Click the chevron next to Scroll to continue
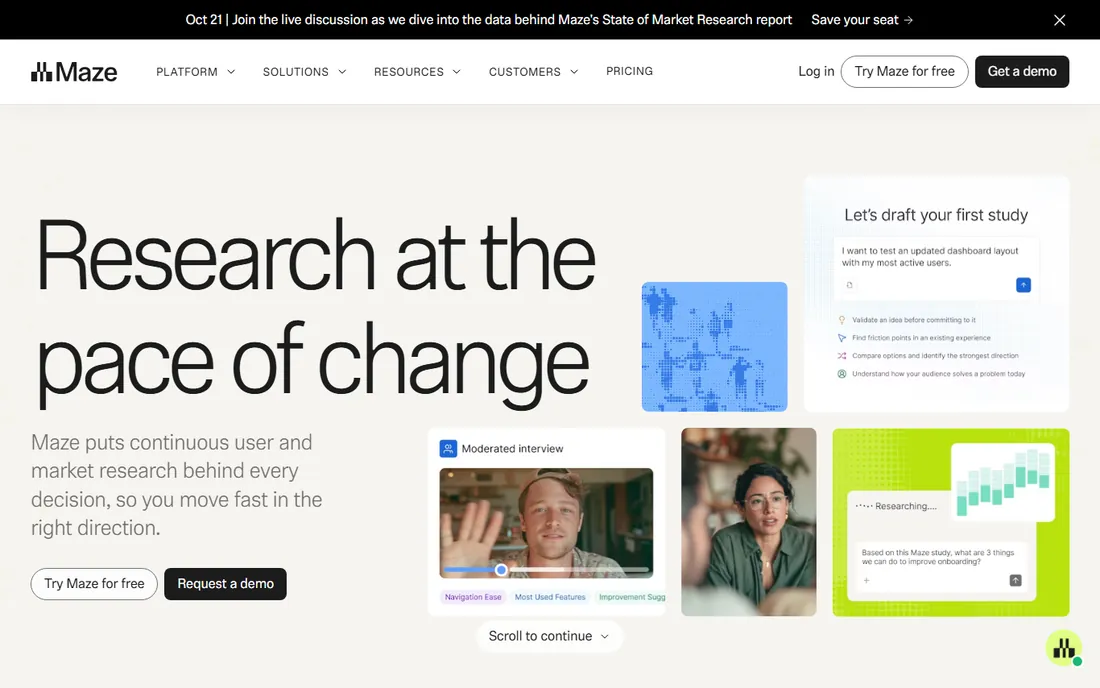Image resolution: width=1100 pixels, height=688 pixels. click(x=605, y=636)
